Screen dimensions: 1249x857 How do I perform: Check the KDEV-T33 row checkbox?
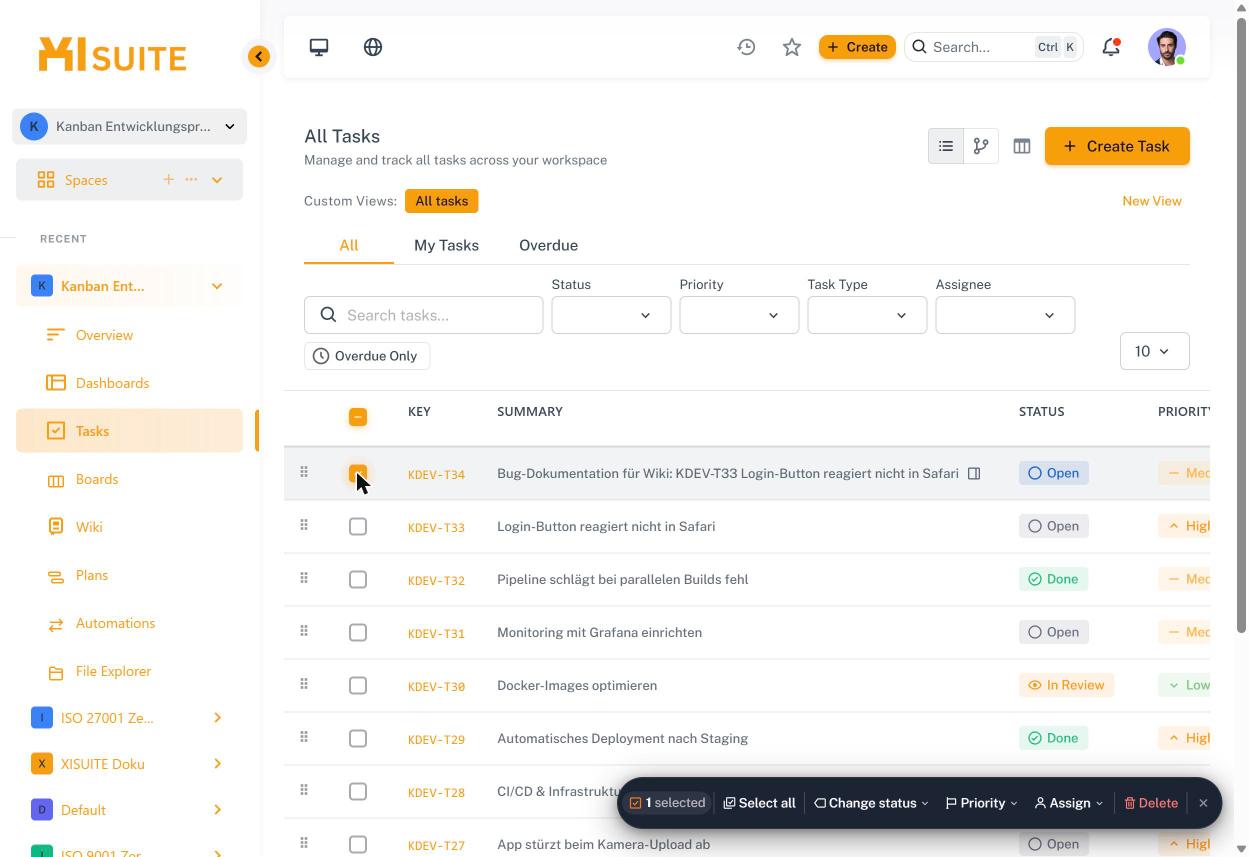[358, 526]
